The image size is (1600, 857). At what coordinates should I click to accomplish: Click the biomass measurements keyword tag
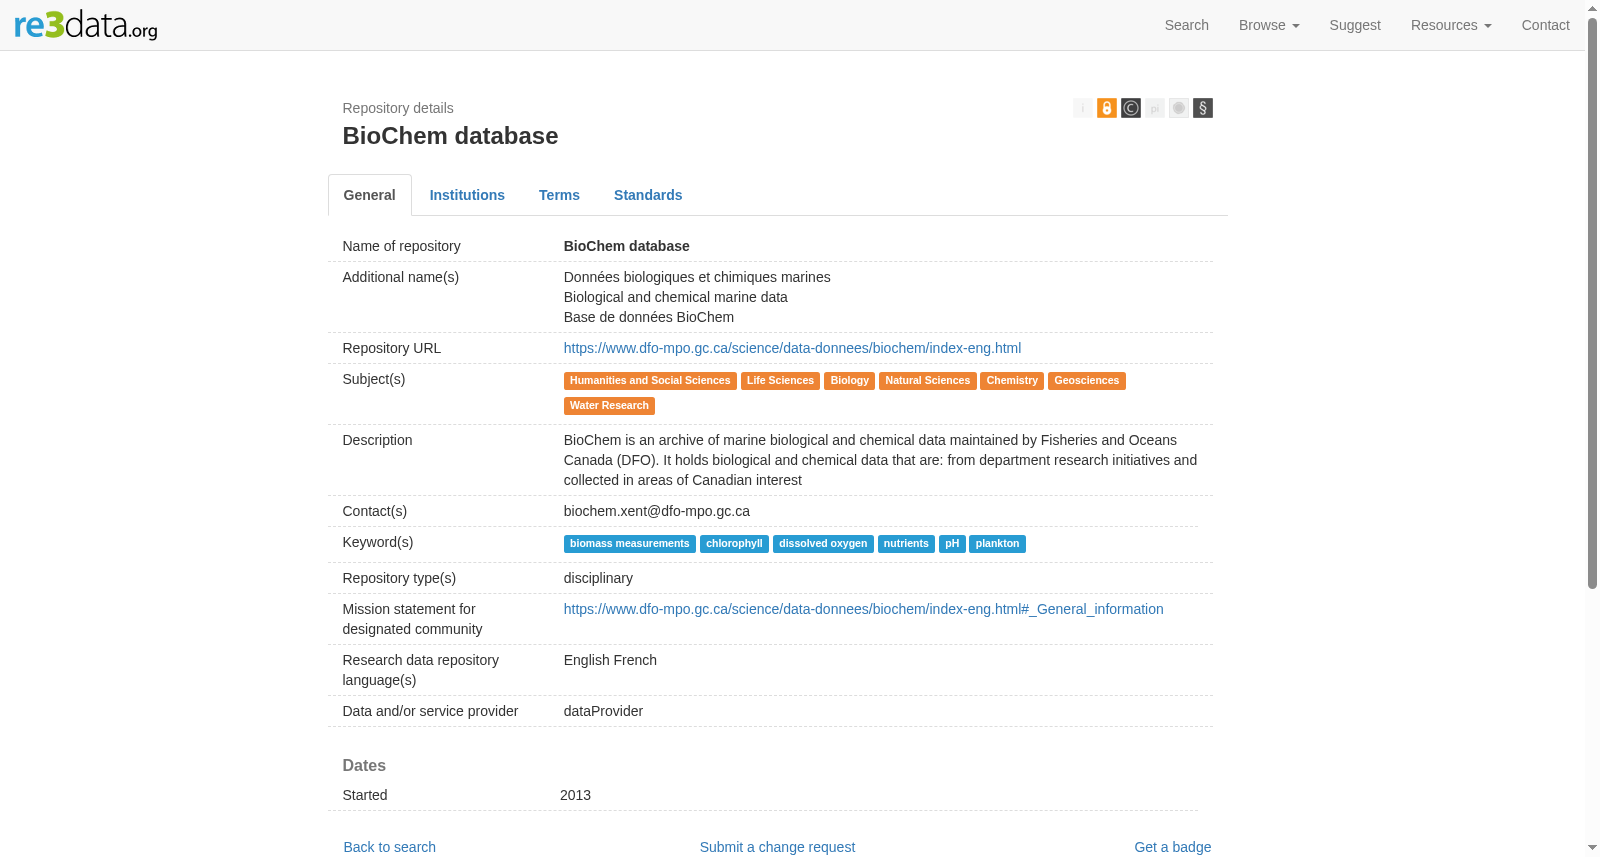(630, 544)
